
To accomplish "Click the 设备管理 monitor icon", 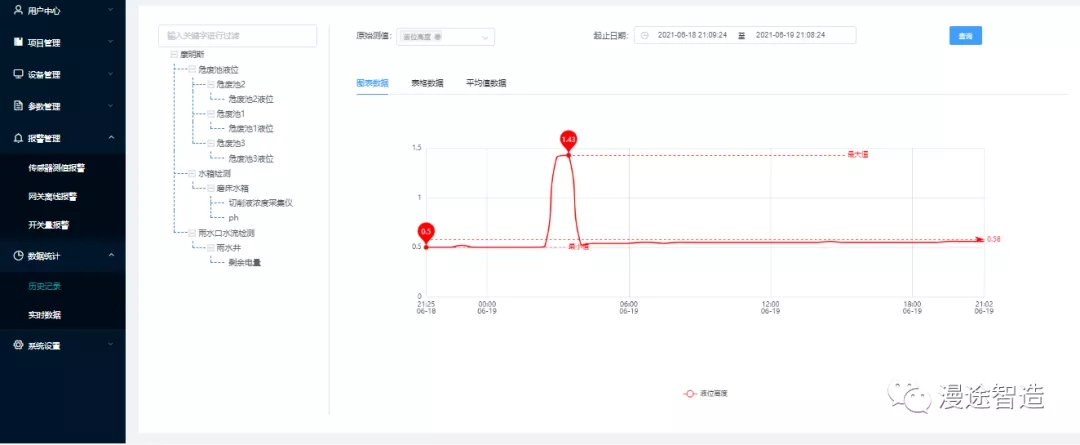I will click(x=18, y=74).
